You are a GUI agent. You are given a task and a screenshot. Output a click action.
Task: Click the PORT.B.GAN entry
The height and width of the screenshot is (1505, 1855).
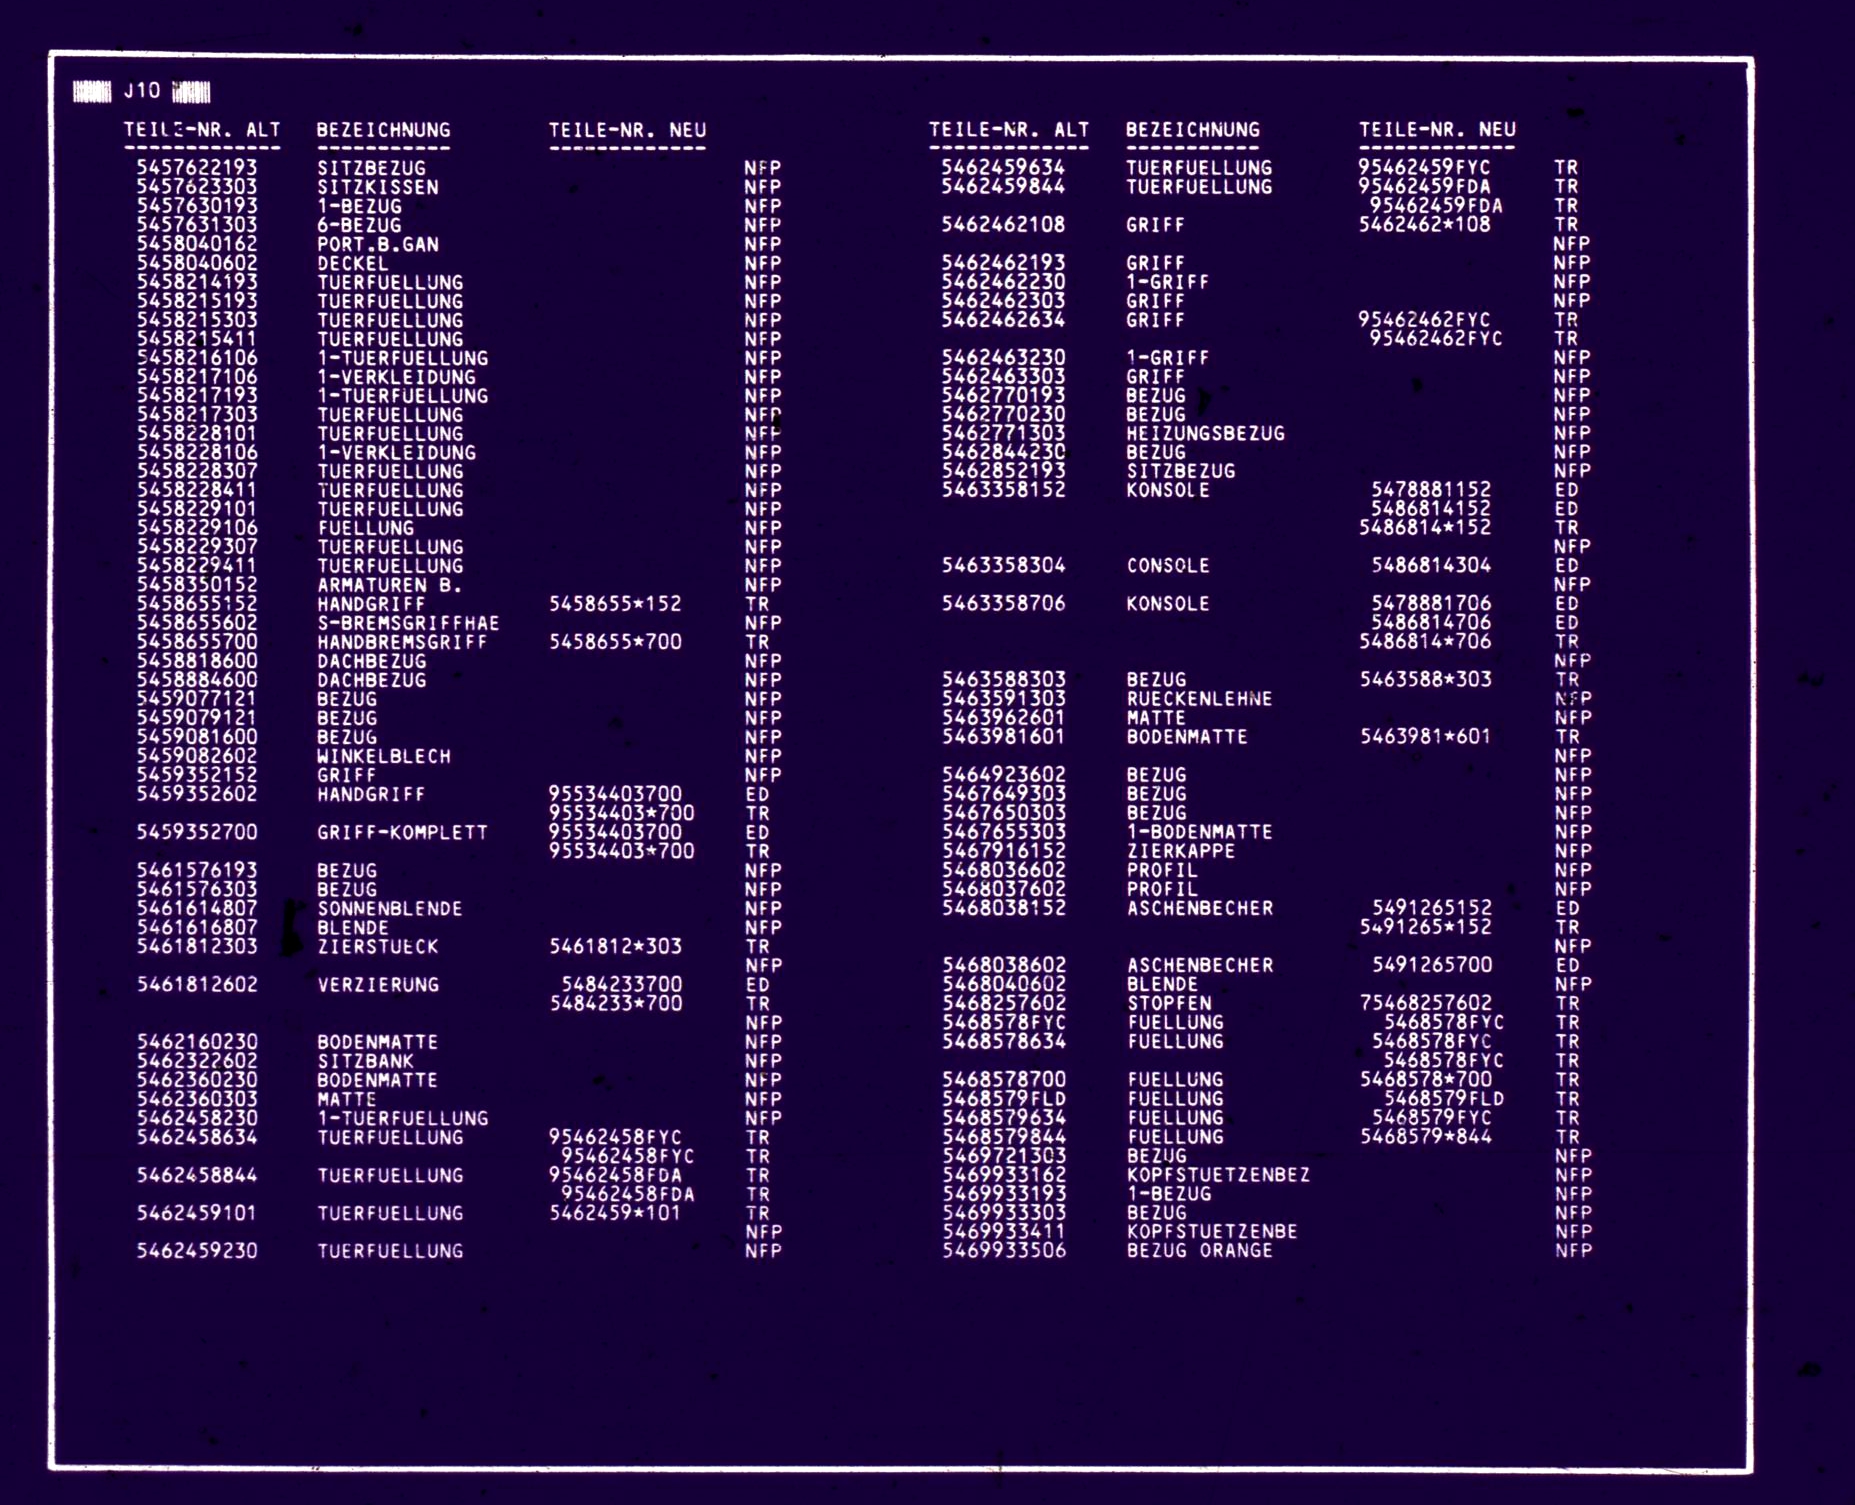378,244
